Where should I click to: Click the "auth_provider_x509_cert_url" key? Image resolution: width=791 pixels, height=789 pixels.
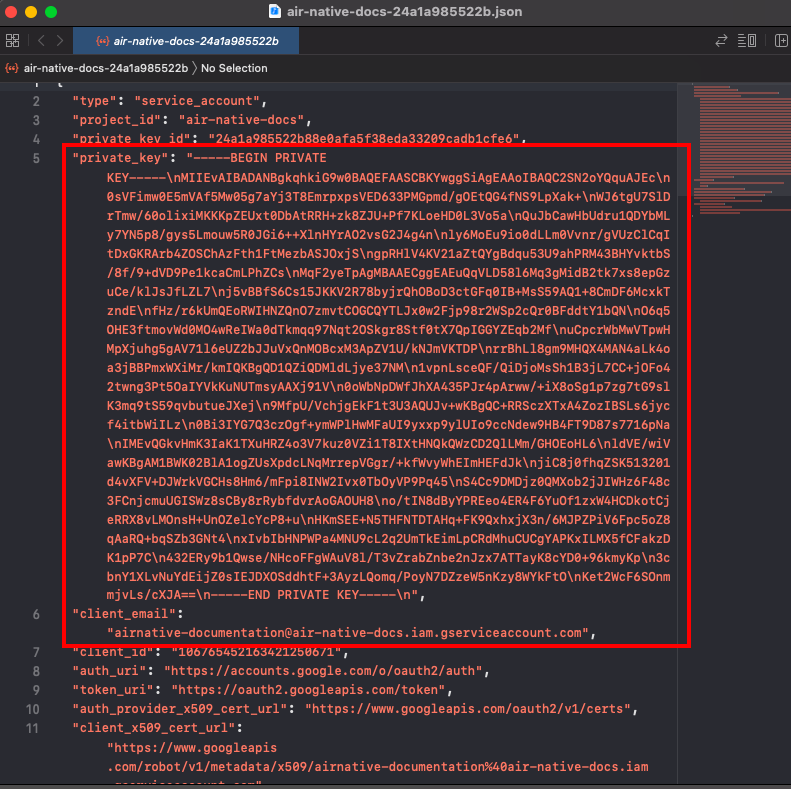(x=180, y=709)
